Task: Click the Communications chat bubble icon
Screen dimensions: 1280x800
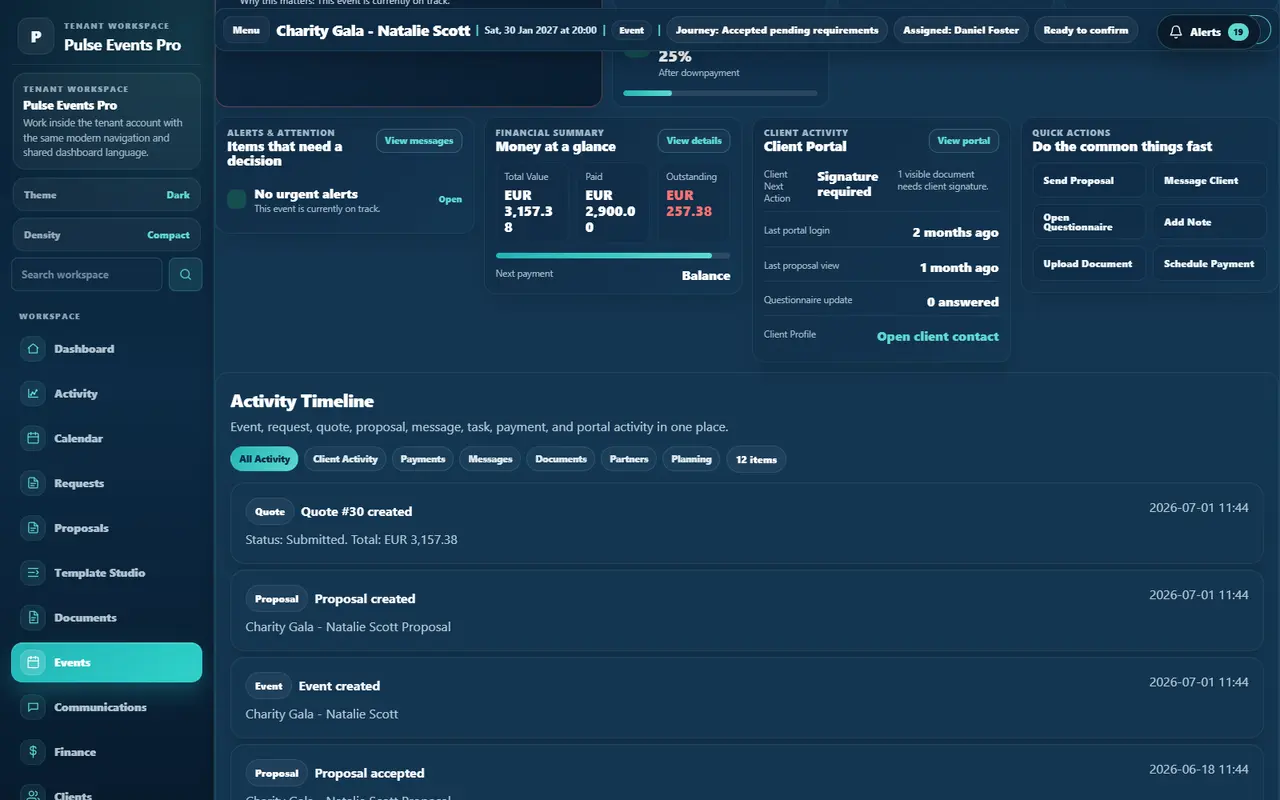Action: [x=33, y=707]
